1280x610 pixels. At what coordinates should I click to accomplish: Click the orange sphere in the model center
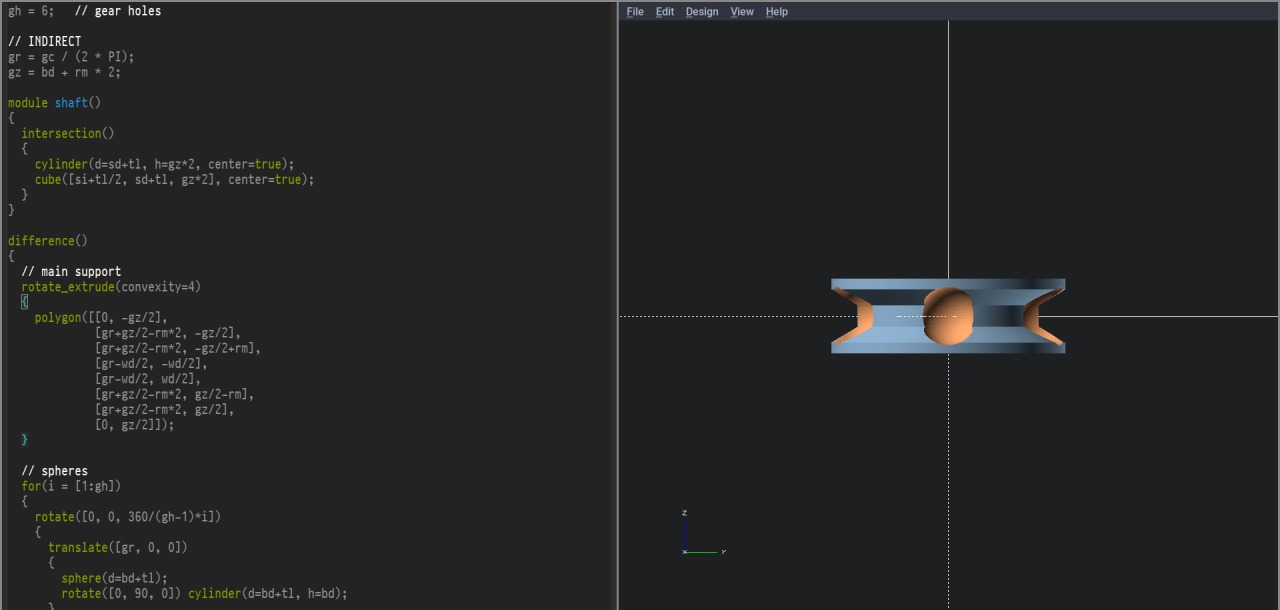point(947,315)
